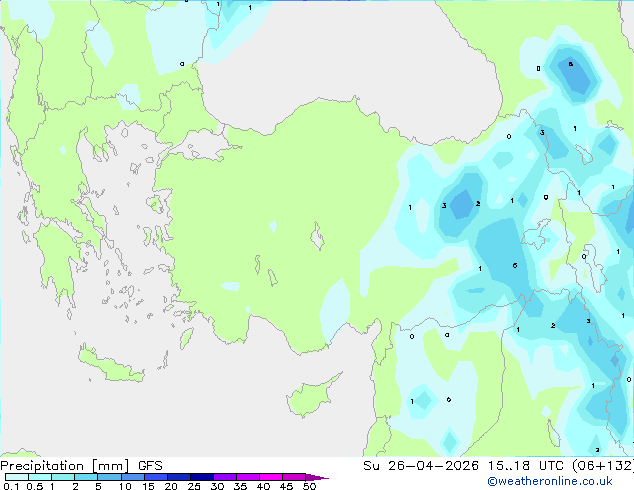The width and height of the screenshot is (634, 490).
Task: Click the '25' legend label
Action: (x=194, y=486)
